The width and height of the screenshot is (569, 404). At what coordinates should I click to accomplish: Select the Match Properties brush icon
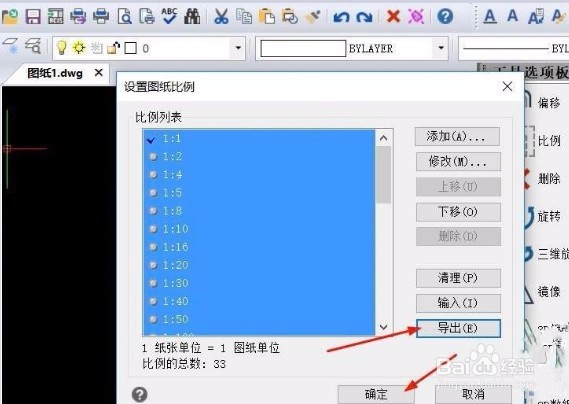tap(312, 16)
